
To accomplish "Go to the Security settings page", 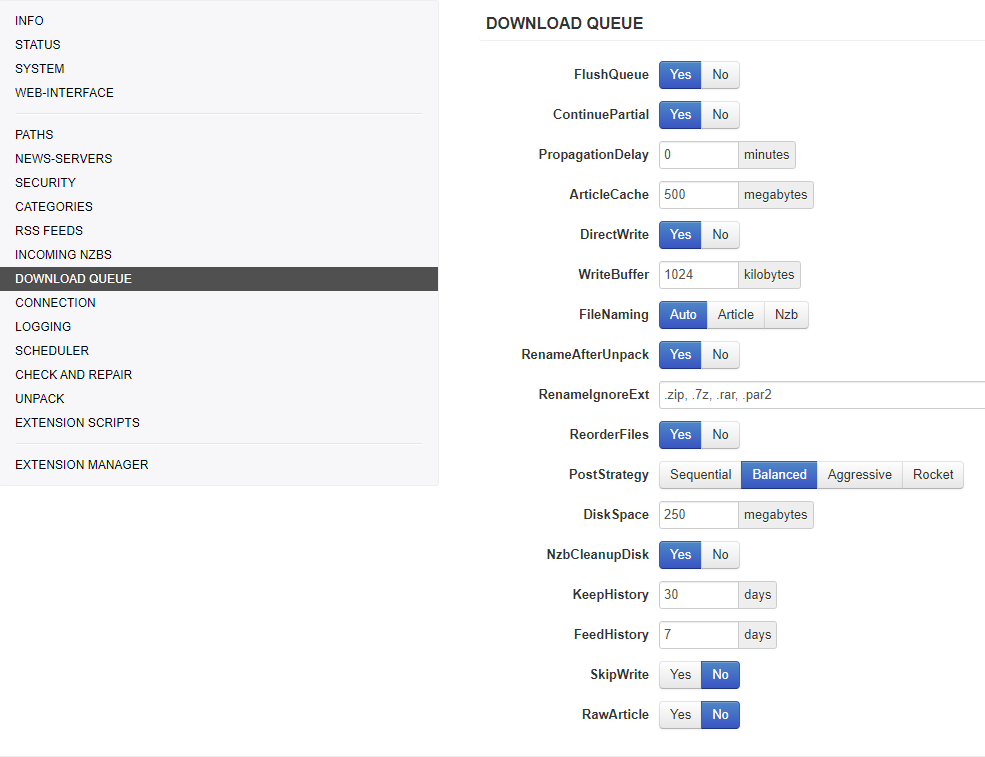I will click(x=45, y=183).
